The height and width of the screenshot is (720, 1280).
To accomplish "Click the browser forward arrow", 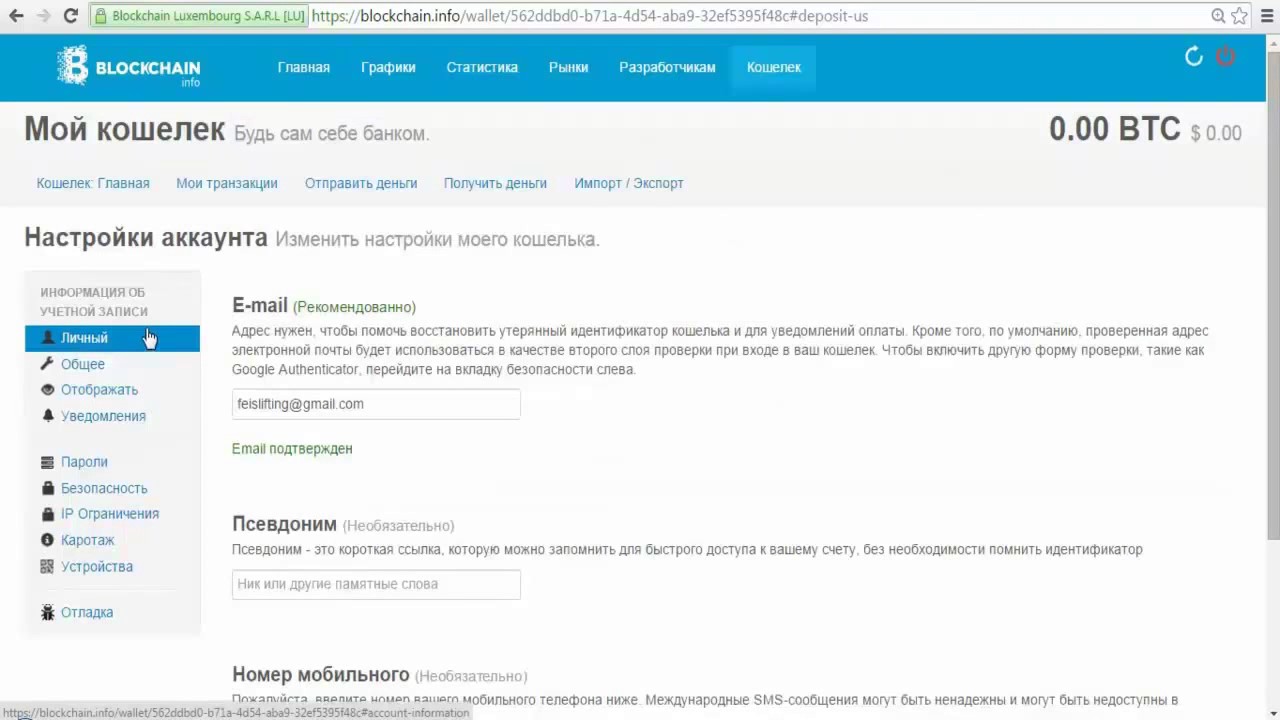I will coord(43,16).
